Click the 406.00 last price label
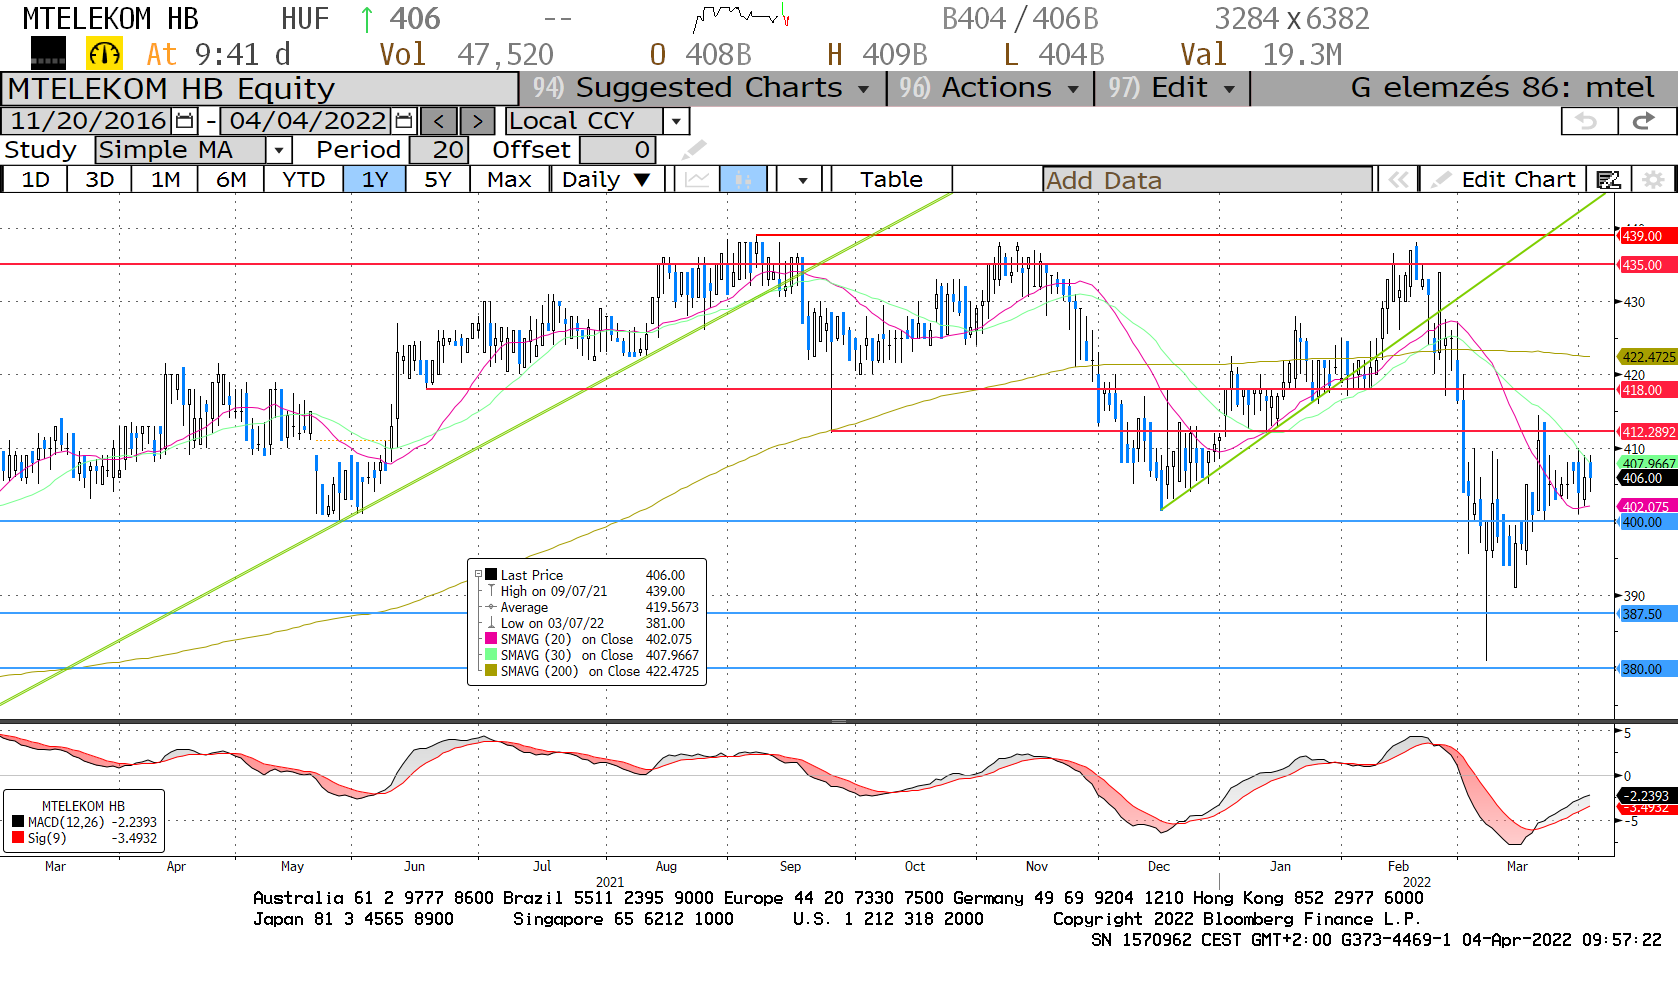This screenshot has width=1678, height=983. 1645,478
